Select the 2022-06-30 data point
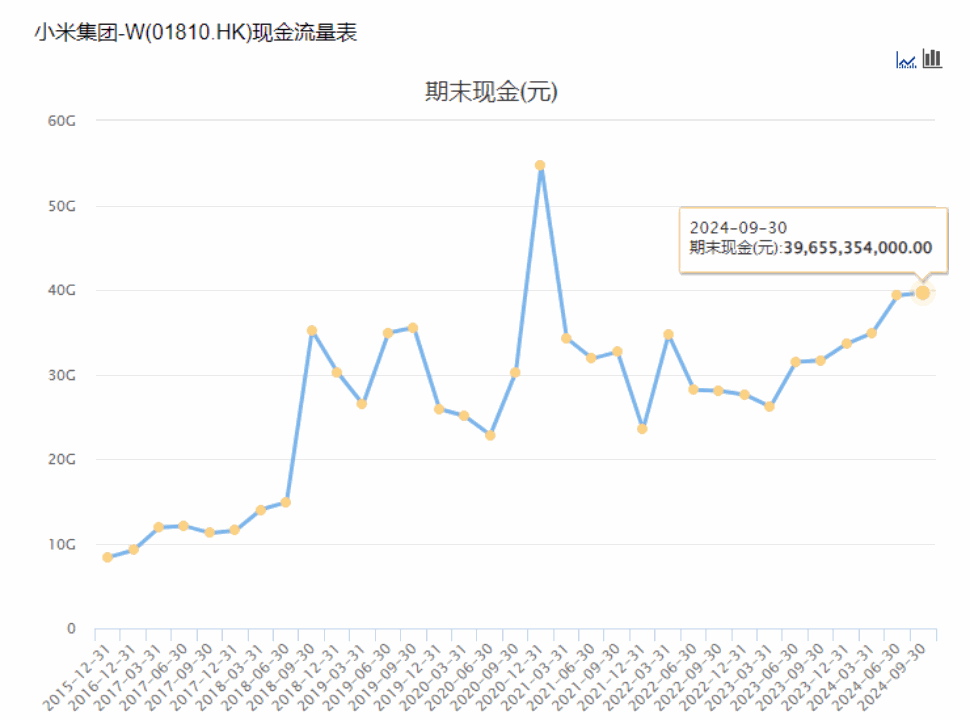This screenshot has width=970, height=720. point(693,390)
